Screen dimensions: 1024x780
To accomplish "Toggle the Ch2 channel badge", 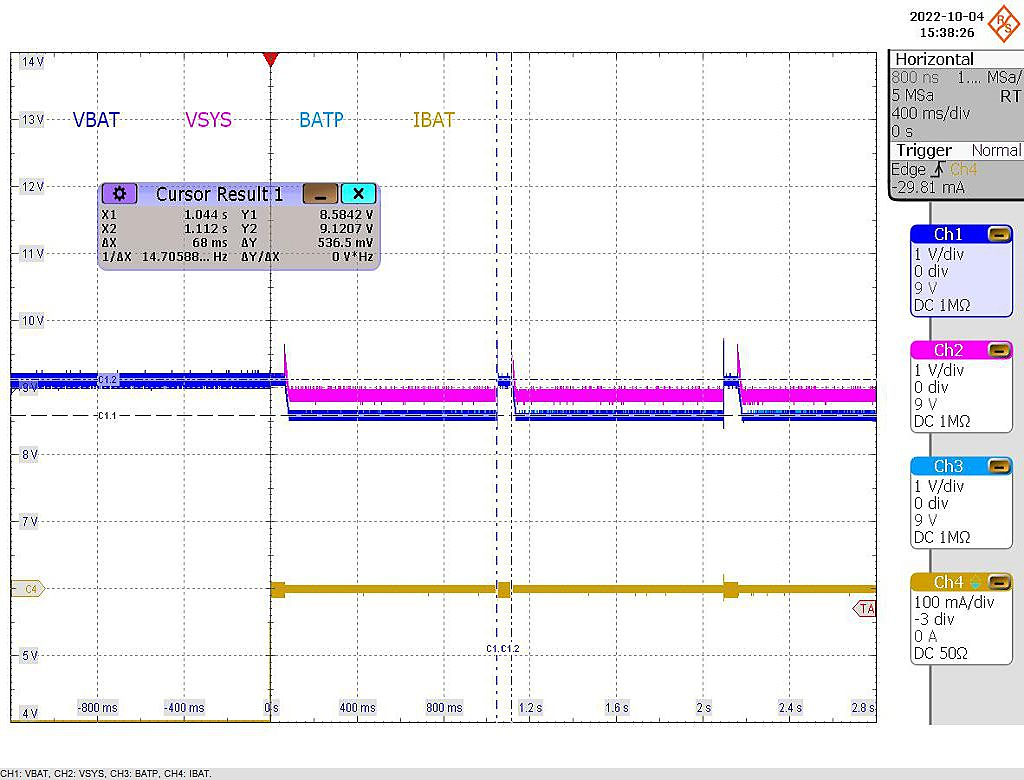I will 948,349.
